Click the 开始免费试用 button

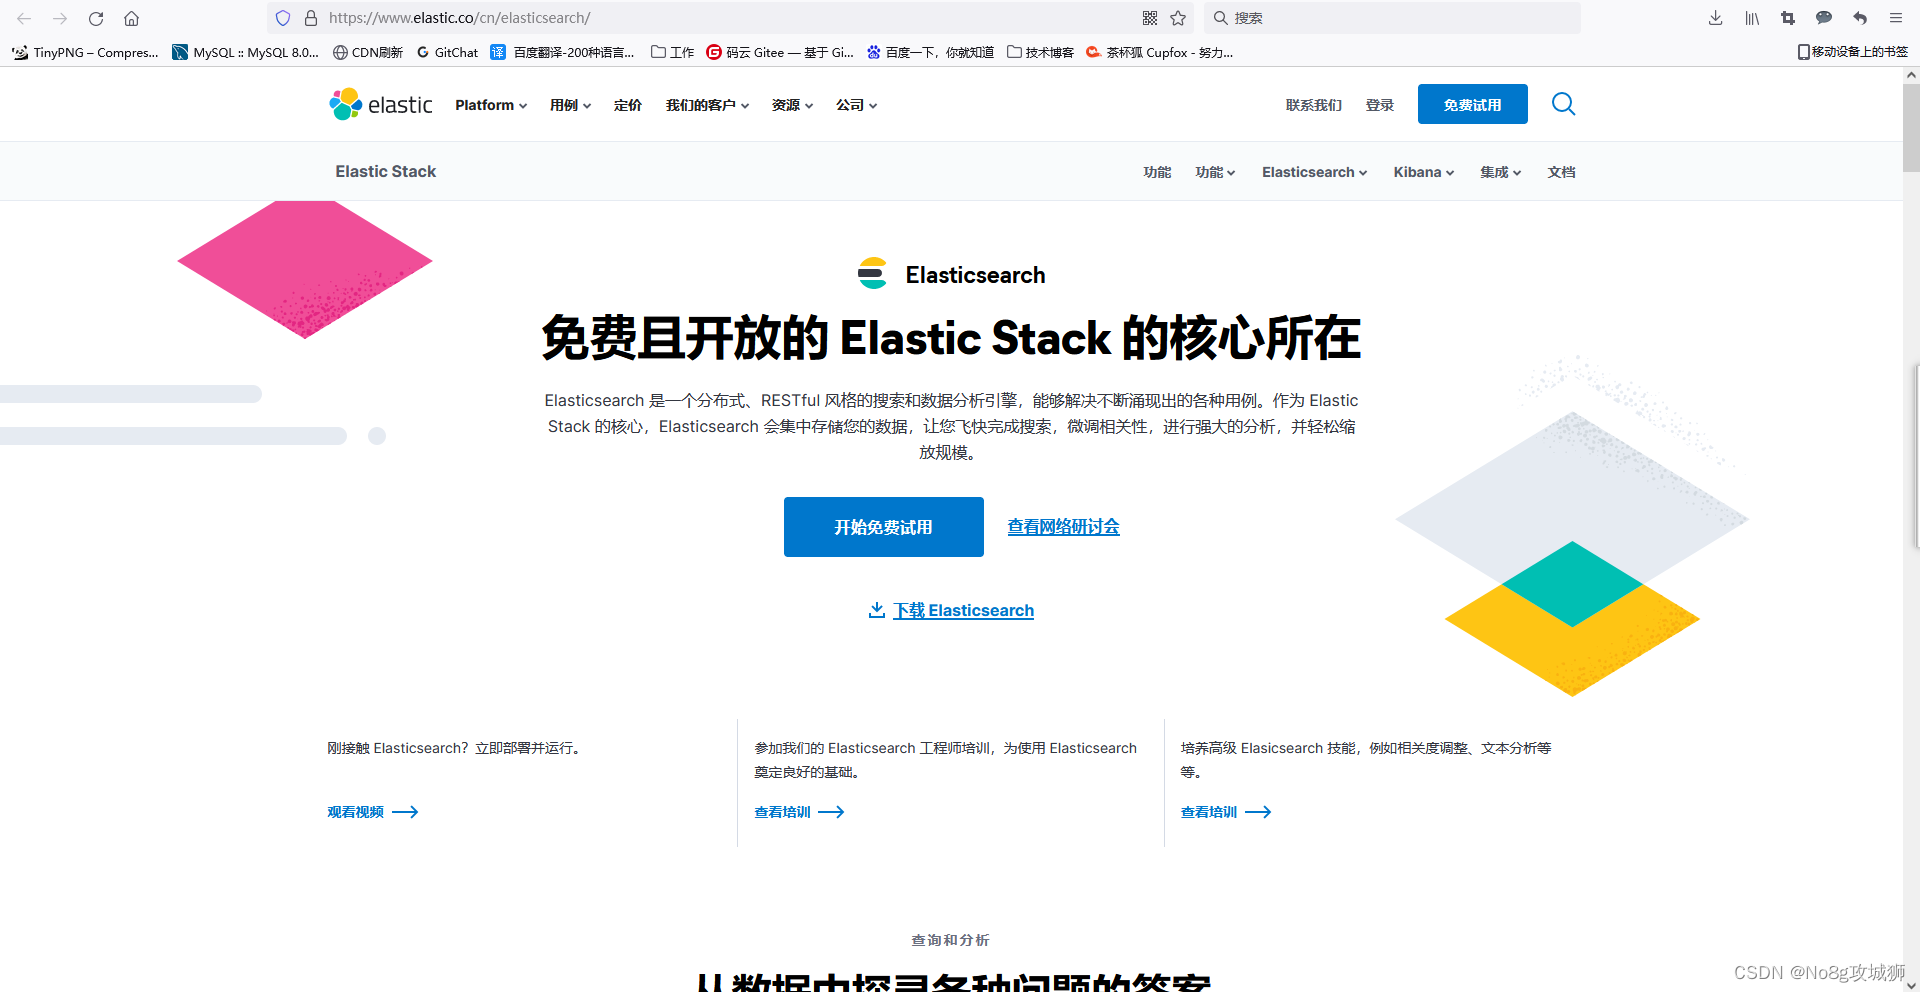(883, 526)
